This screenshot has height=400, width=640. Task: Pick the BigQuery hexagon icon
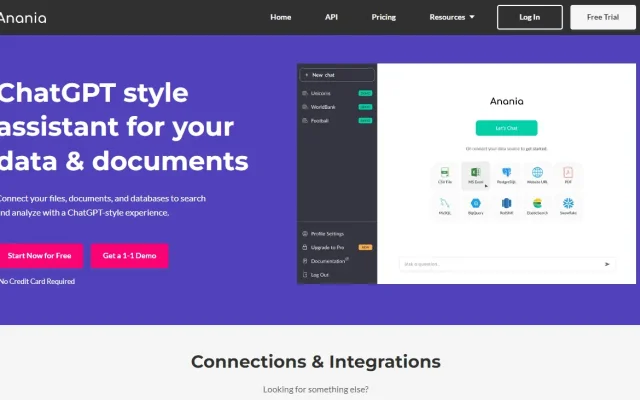[476, 203]
